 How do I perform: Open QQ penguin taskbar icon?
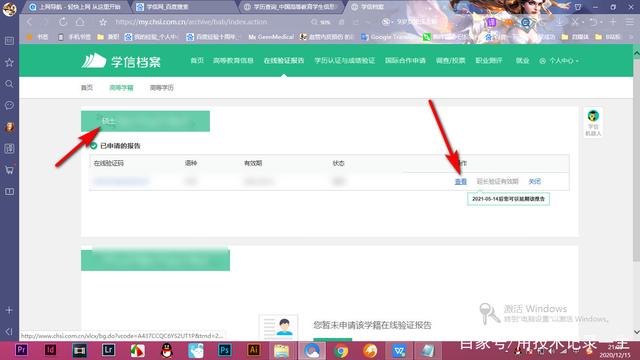(x=167, y=350)
